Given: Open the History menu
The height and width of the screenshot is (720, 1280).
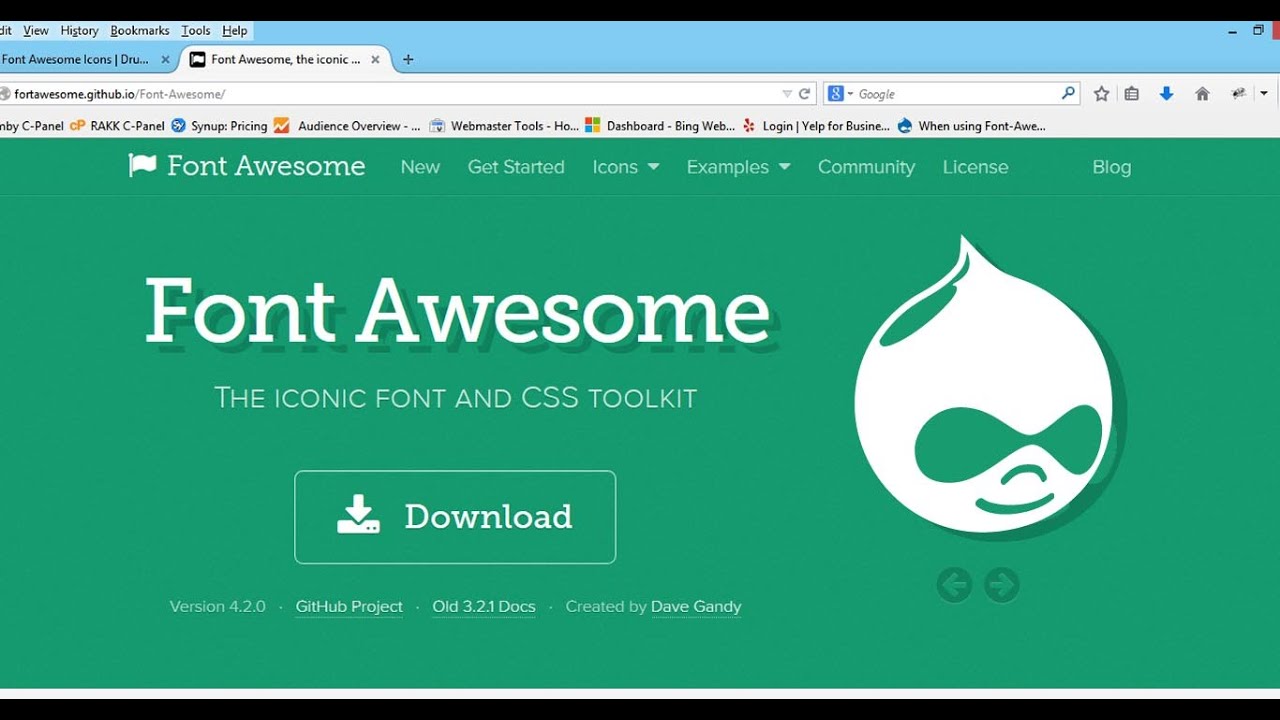Looking at the screenshot, I should [x=79, y=31].
